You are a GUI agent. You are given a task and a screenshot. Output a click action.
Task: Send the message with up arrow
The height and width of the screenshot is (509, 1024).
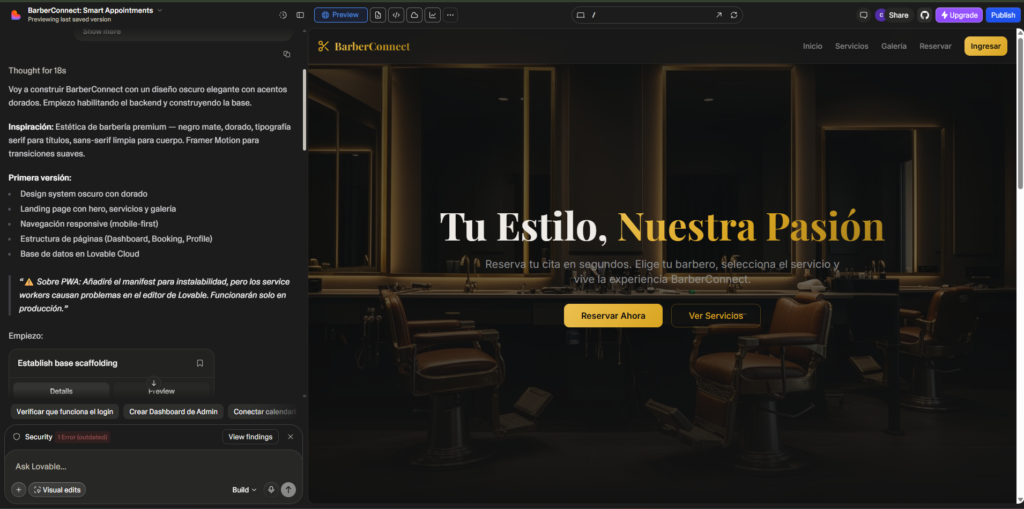288,489
